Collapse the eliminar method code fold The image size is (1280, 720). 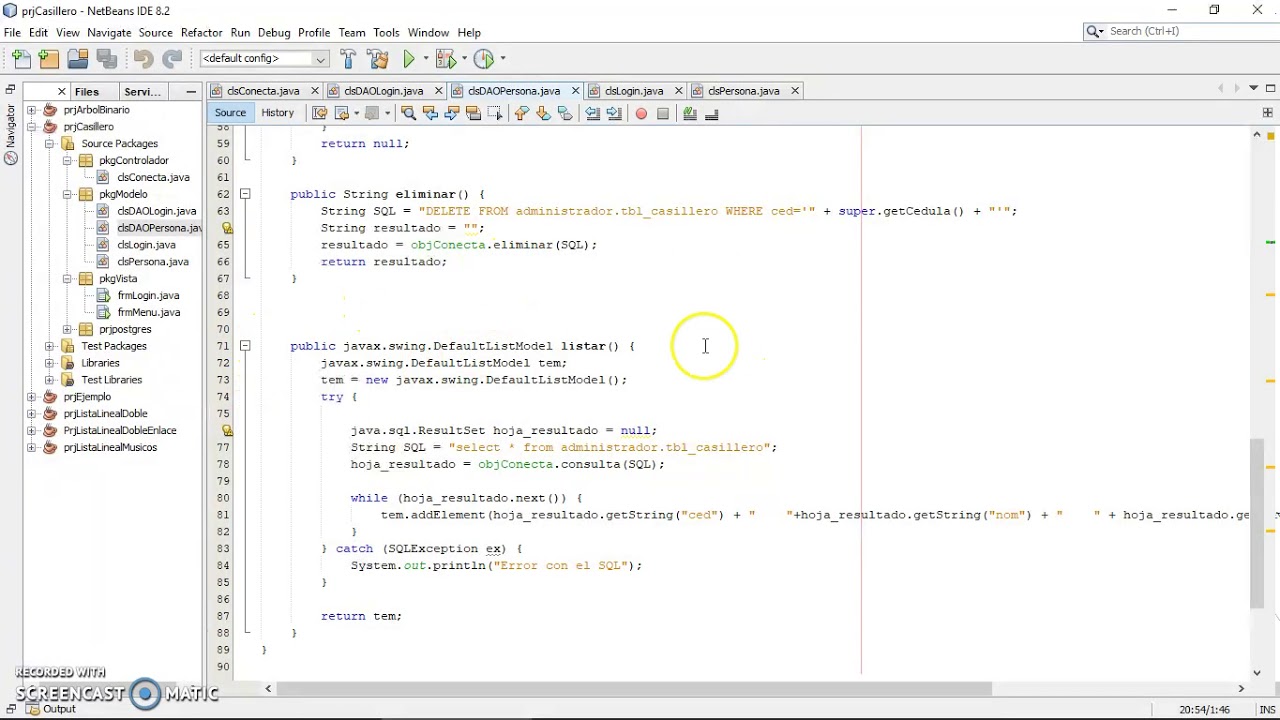pos(245,194)
